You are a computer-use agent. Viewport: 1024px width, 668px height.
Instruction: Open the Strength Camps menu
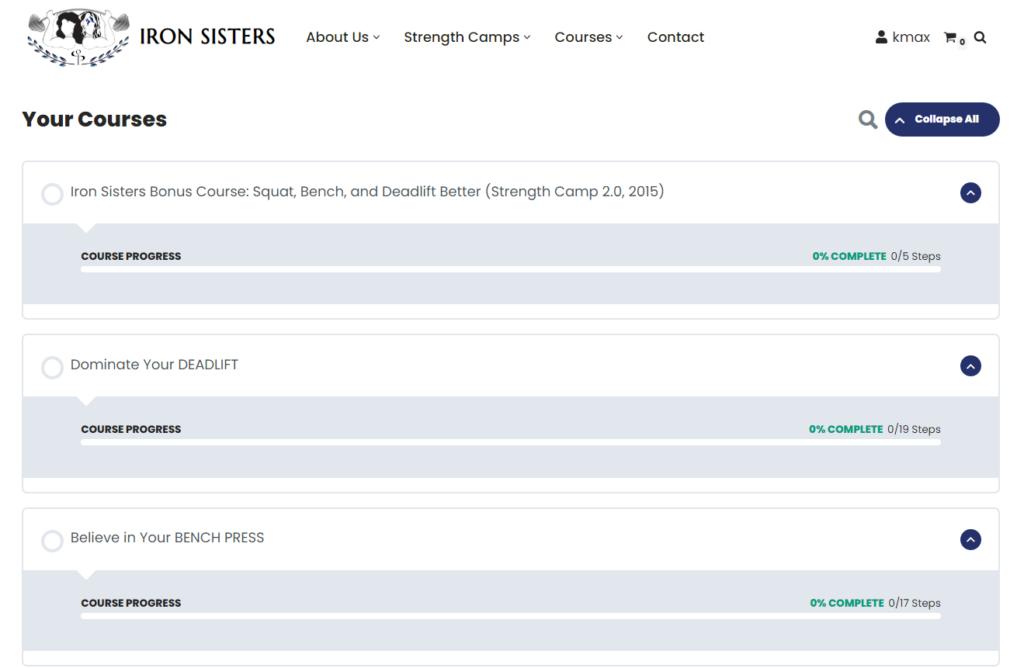click(467, 37)
